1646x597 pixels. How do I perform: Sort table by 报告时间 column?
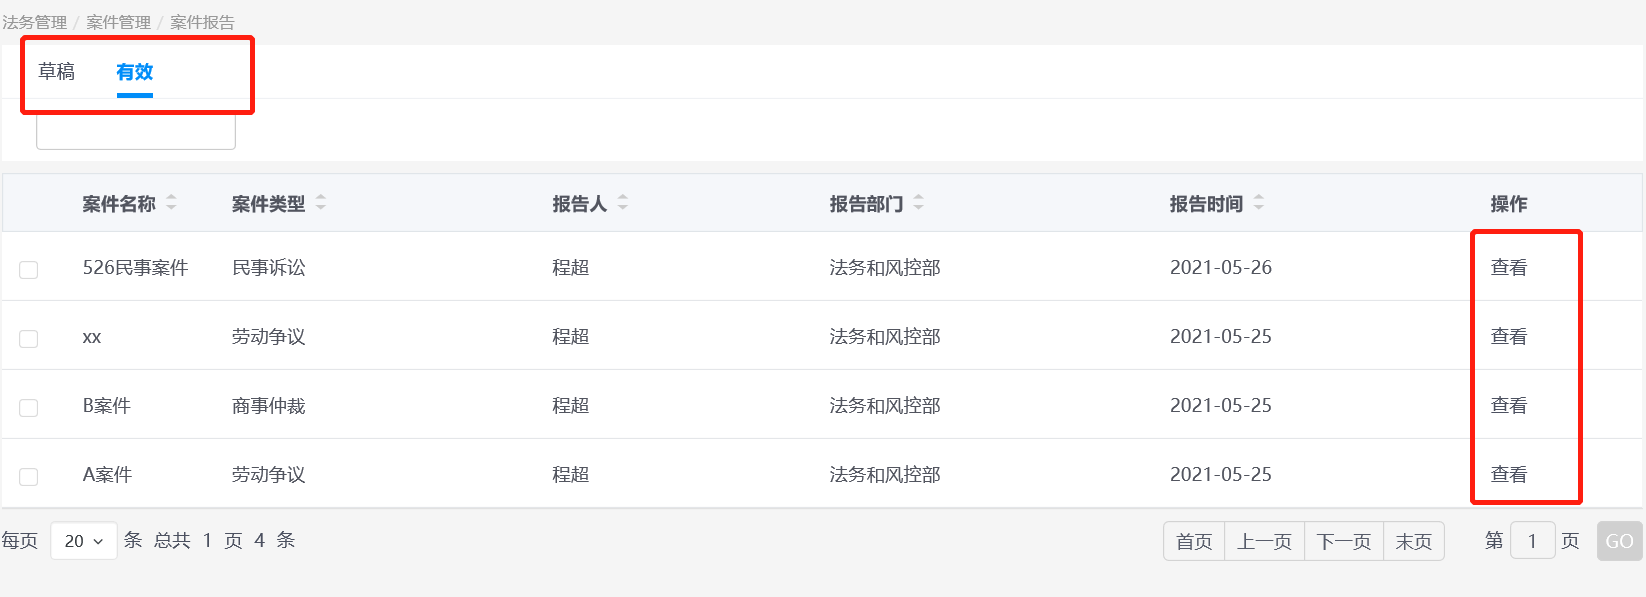pyautogui.click(x=1259, y=203)
